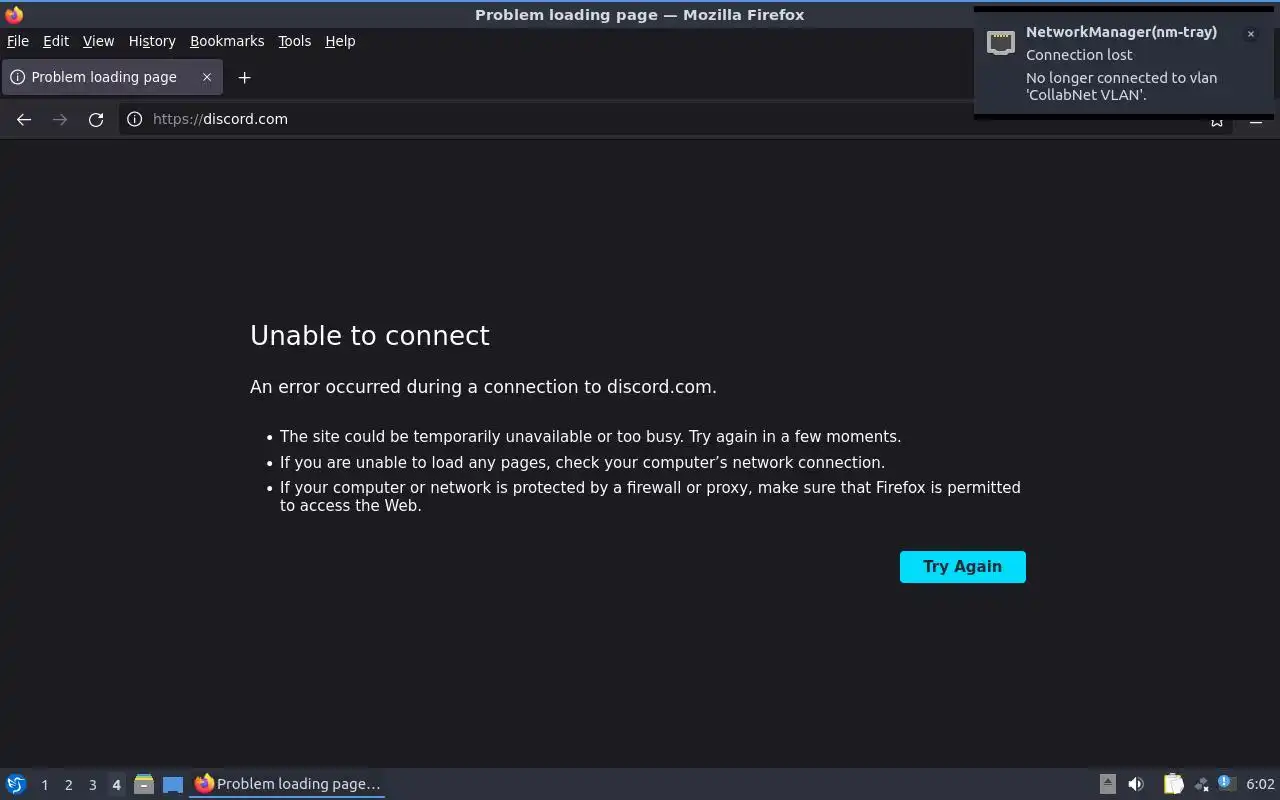
Task: Go back to the previous page
Action: click(24, 119)
